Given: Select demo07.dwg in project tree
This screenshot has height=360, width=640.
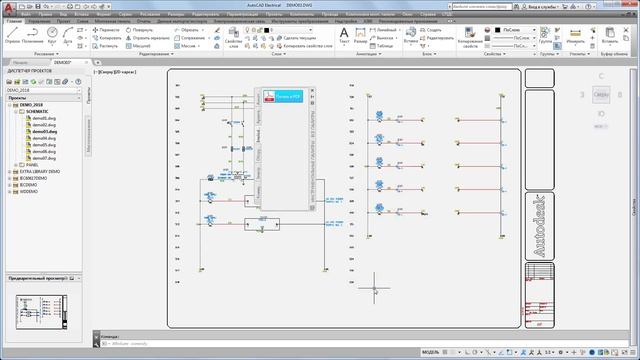Looking at the screenshot, I should click(44, 158).
